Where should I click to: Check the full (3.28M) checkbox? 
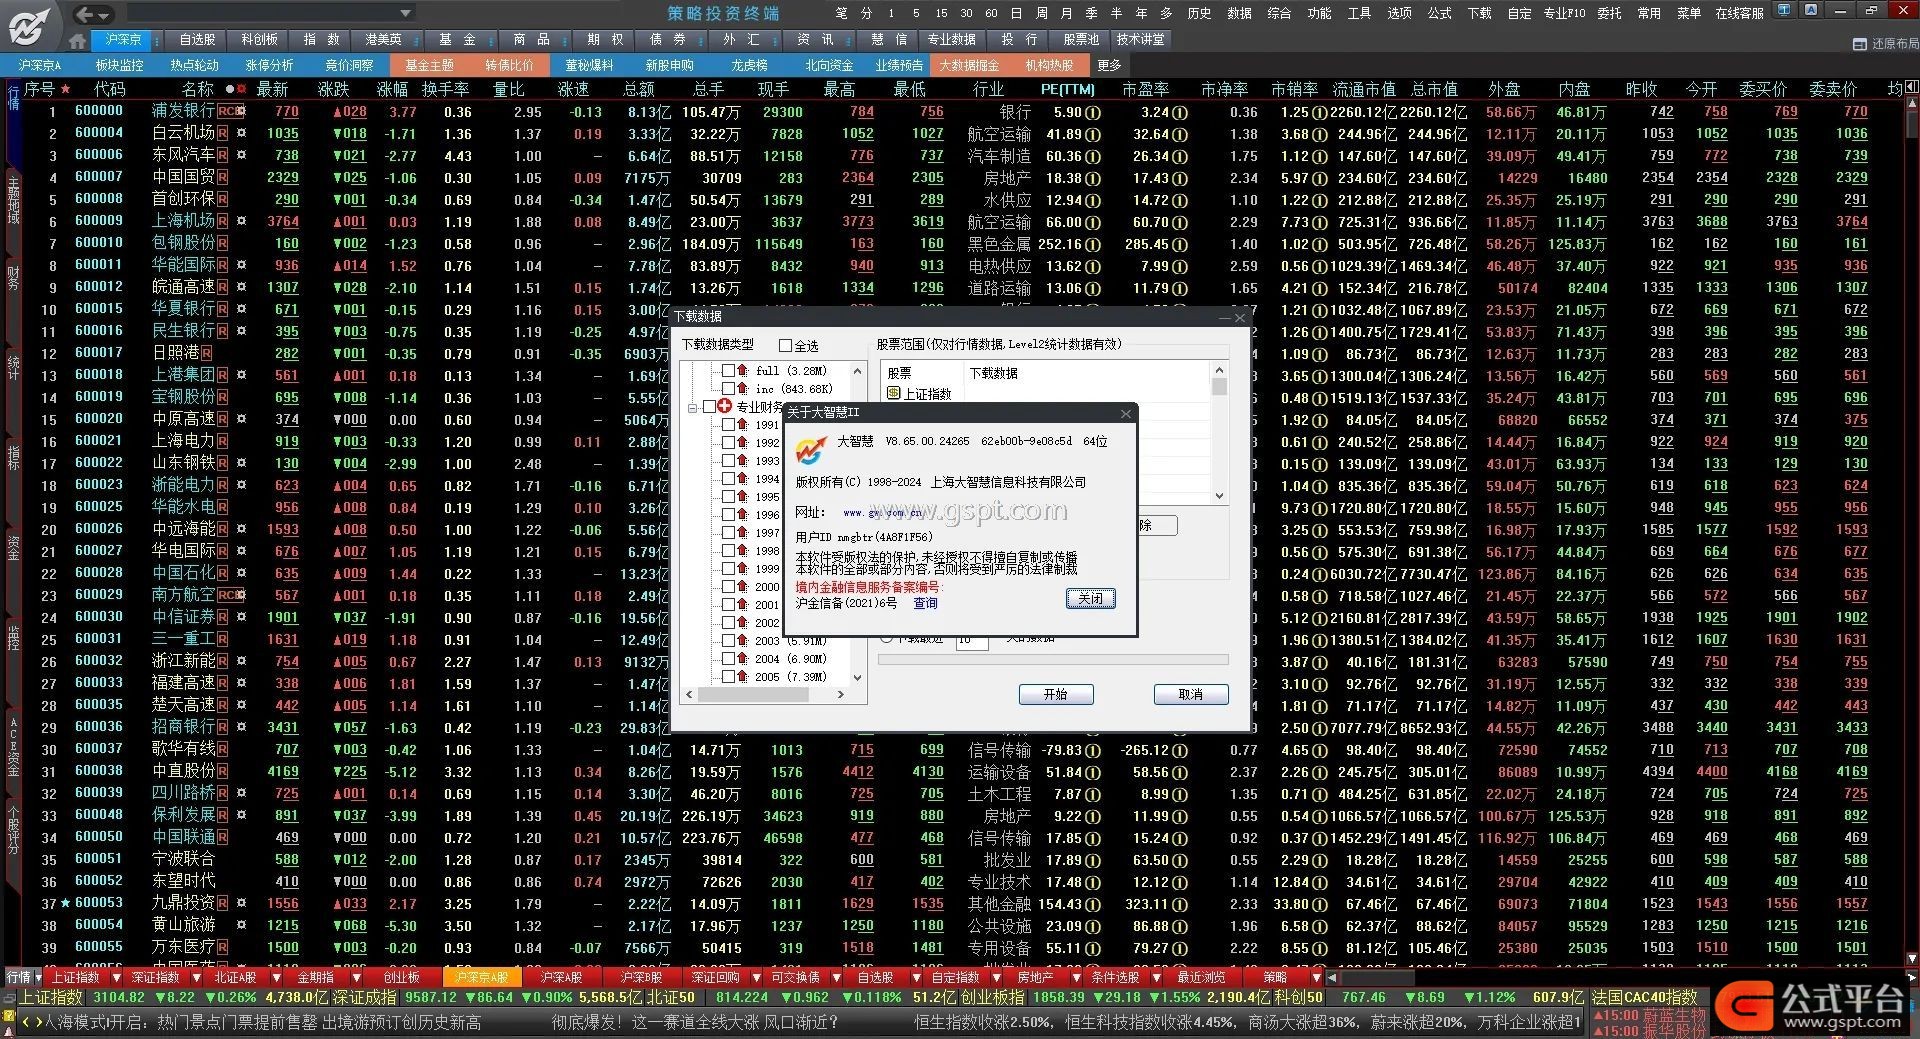pyautogui.click(x=728, y=370)
